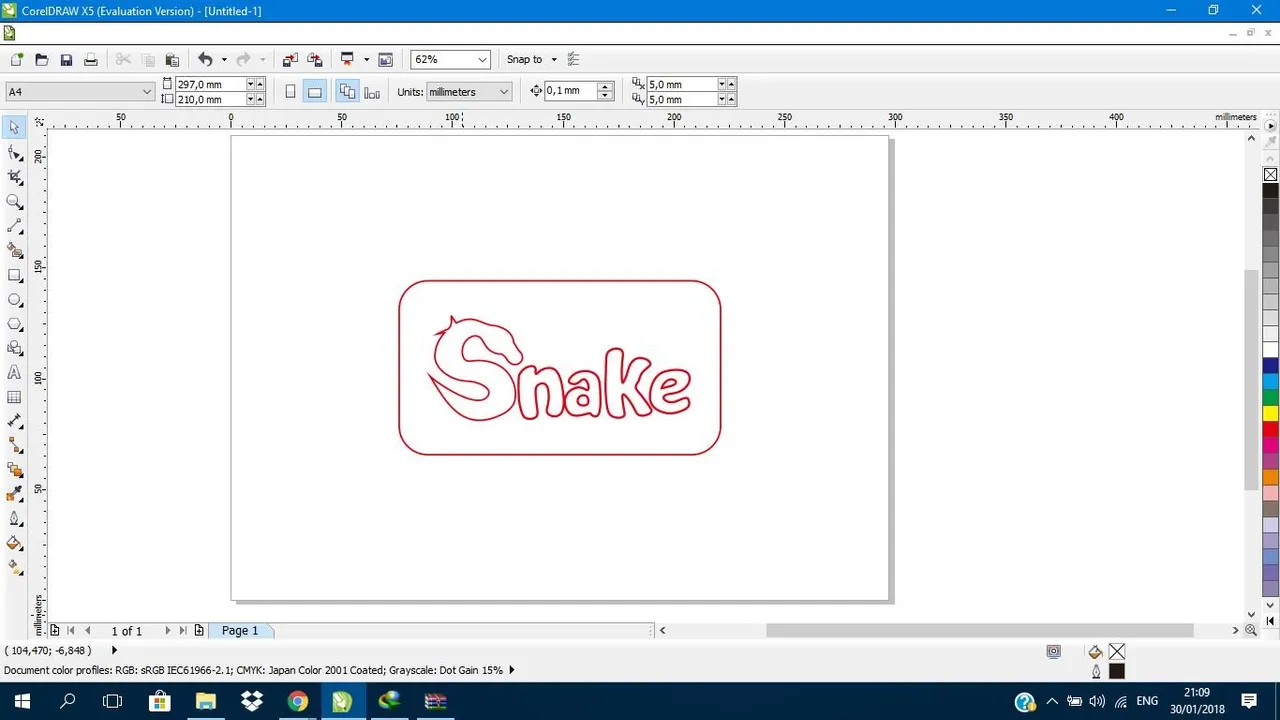Open File Explorer from taskbar
1280x720 pixels.
tap(206, 701)
